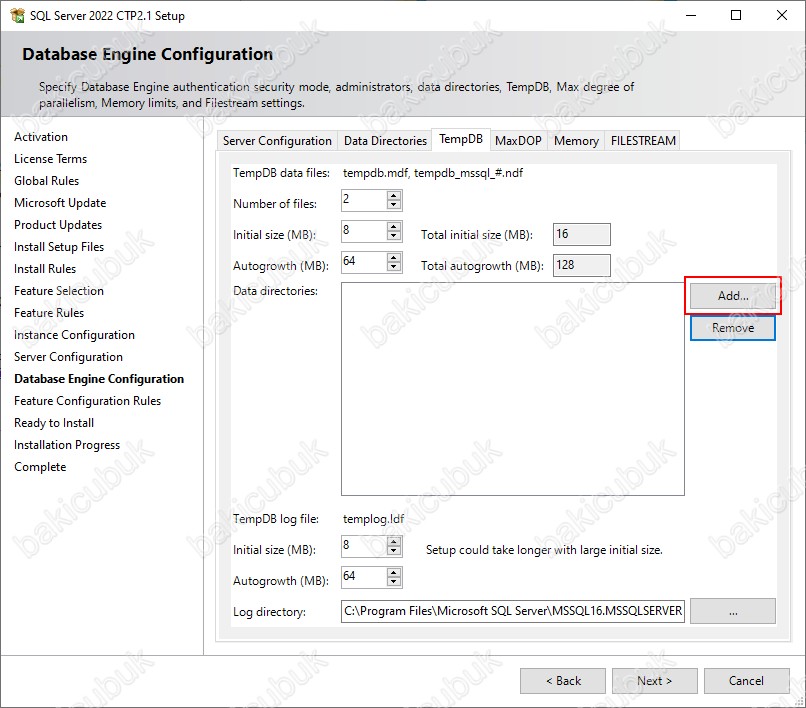Screen dimensions: 806x708
Task: Increase TempDB data Initial size
Action: point(394,227)
